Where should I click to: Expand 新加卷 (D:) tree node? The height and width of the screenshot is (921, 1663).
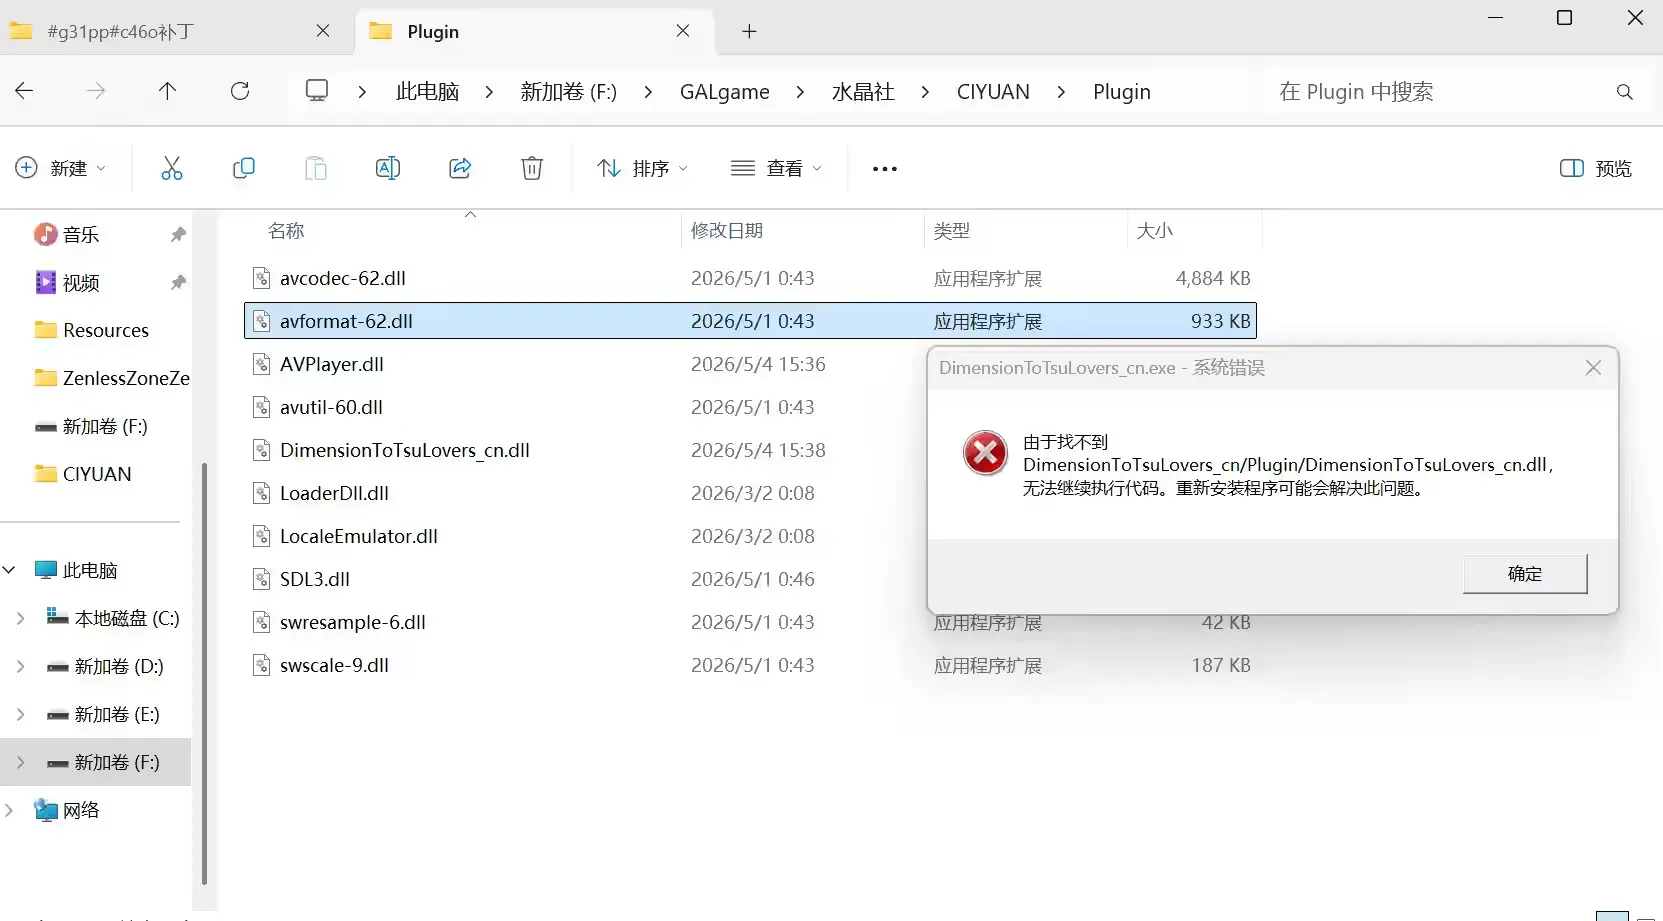click(x=20, y=666)
